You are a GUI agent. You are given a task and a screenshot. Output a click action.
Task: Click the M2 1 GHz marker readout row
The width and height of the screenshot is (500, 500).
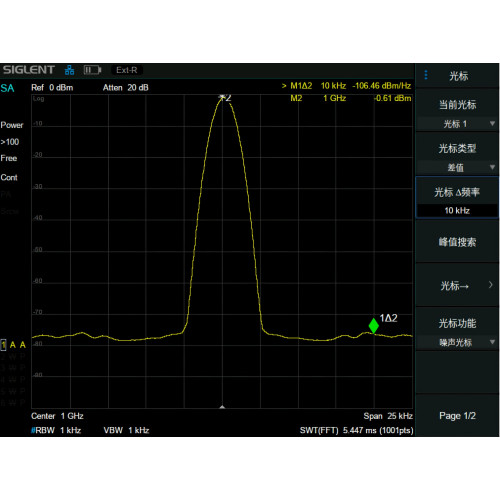tap(351, 98)
